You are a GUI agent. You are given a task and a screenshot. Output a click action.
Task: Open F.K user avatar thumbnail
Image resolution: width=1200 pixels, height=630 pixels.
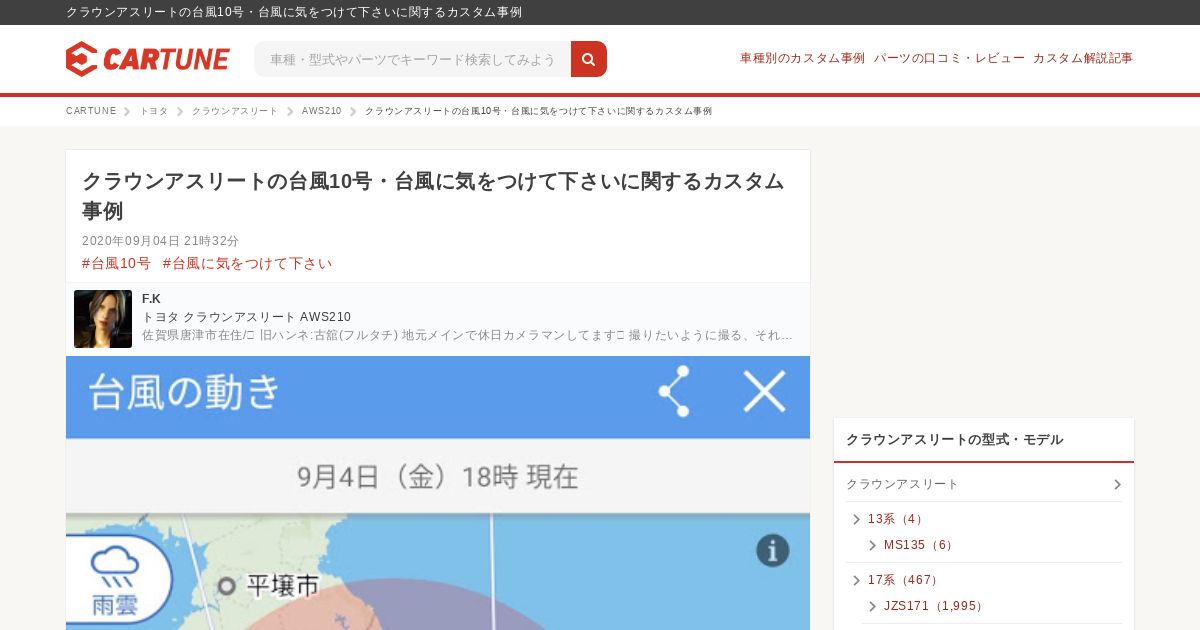pyautogui.click(x=103, y=319)
